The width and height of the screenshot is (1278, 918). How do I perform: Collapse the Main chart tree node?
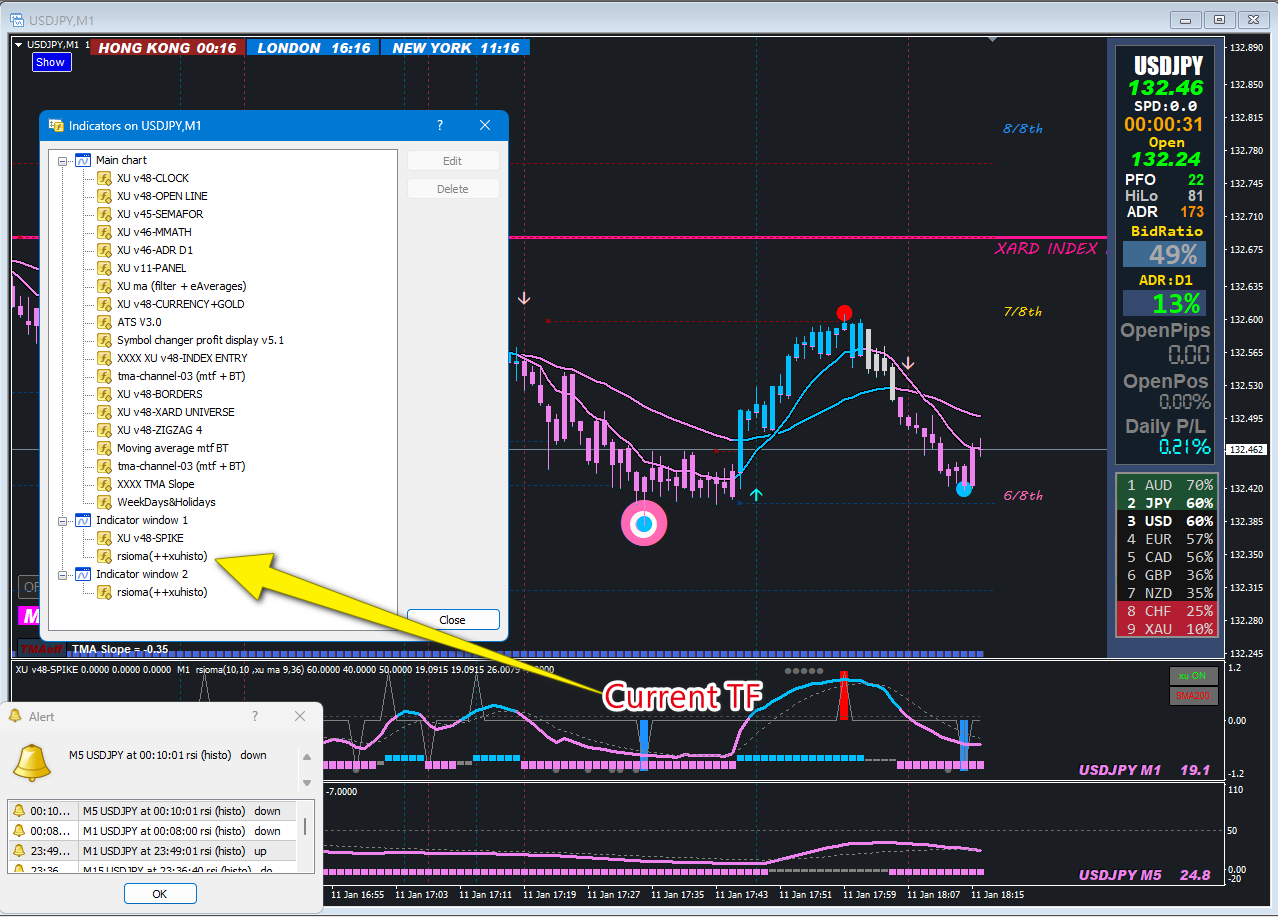click(x=63, y=160)
